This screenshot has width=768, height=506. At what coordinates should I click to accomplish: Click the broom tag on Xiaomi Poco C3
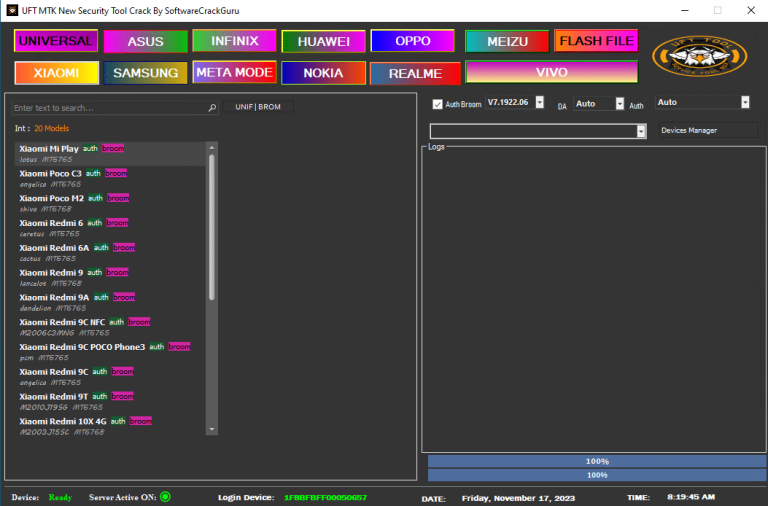(x=116, y=173)
